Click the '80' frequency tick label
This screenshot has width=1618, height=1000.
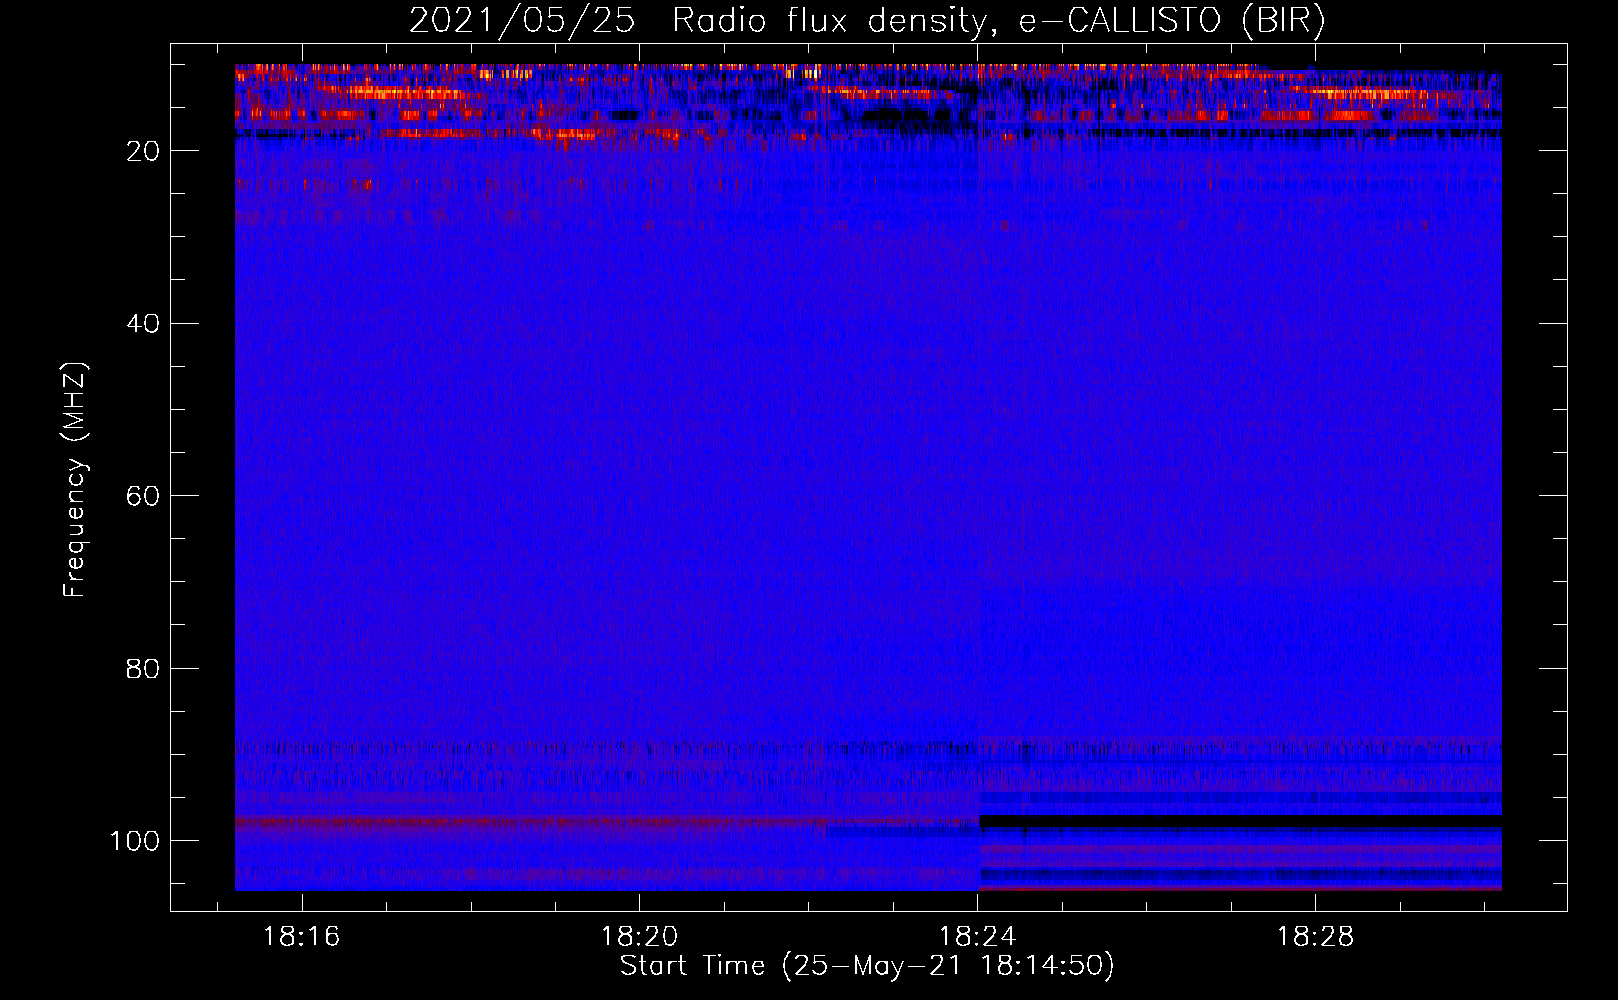coord(143,669)
